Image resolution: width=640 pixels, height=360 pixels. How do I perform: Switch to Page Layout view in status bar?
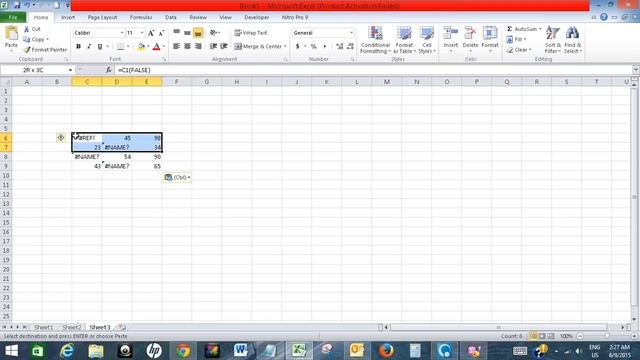(x=542, y=336)
